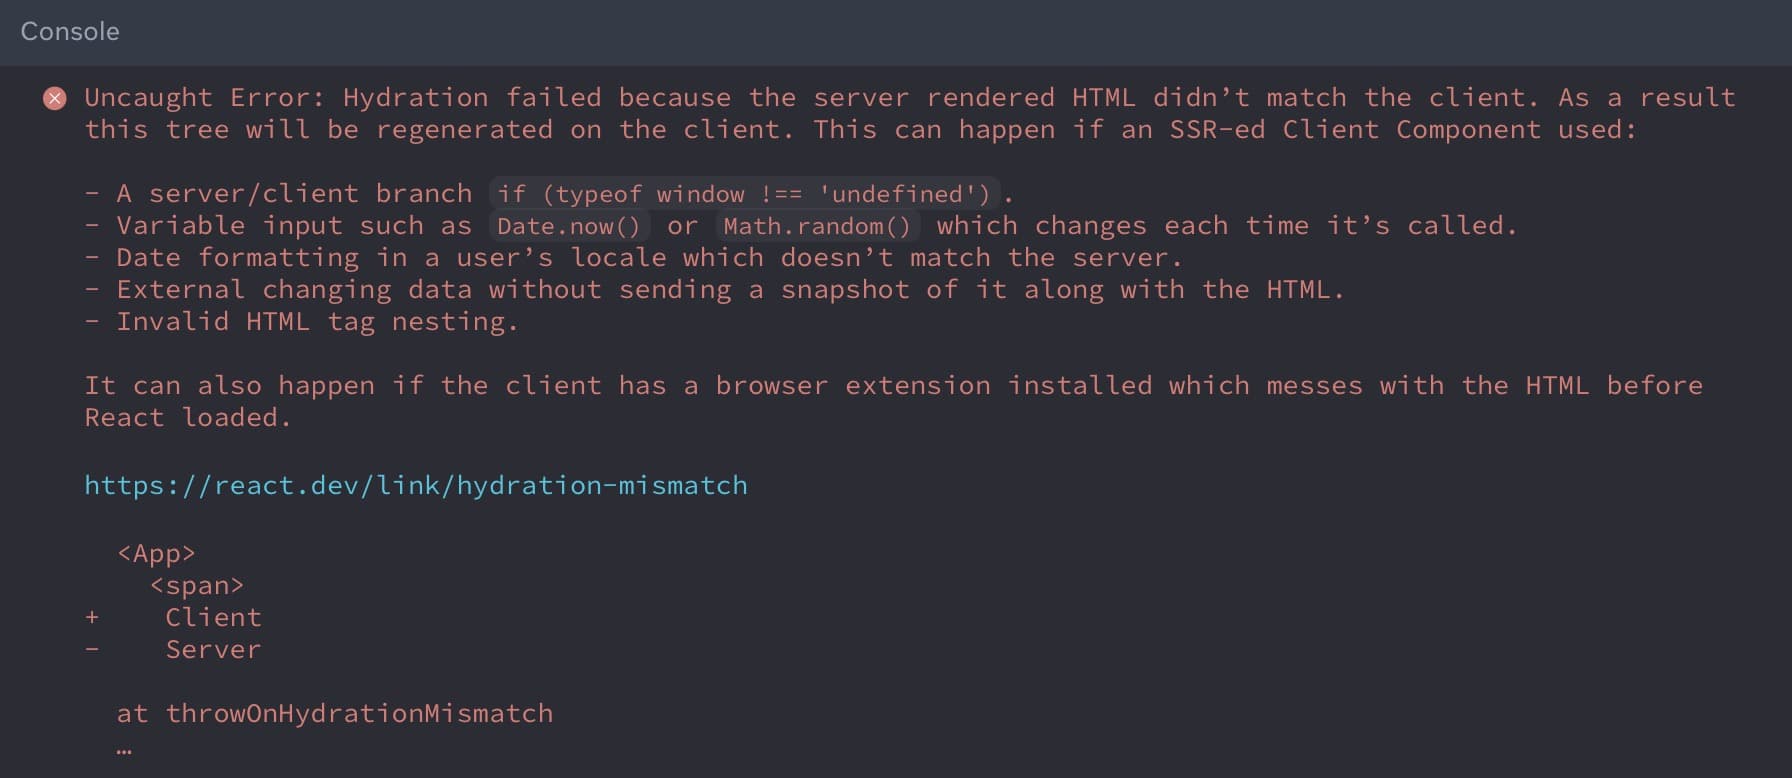This screenshot has height=778, width=1792.
Task: Select the added Client diff text
Action: coord(213,618)
